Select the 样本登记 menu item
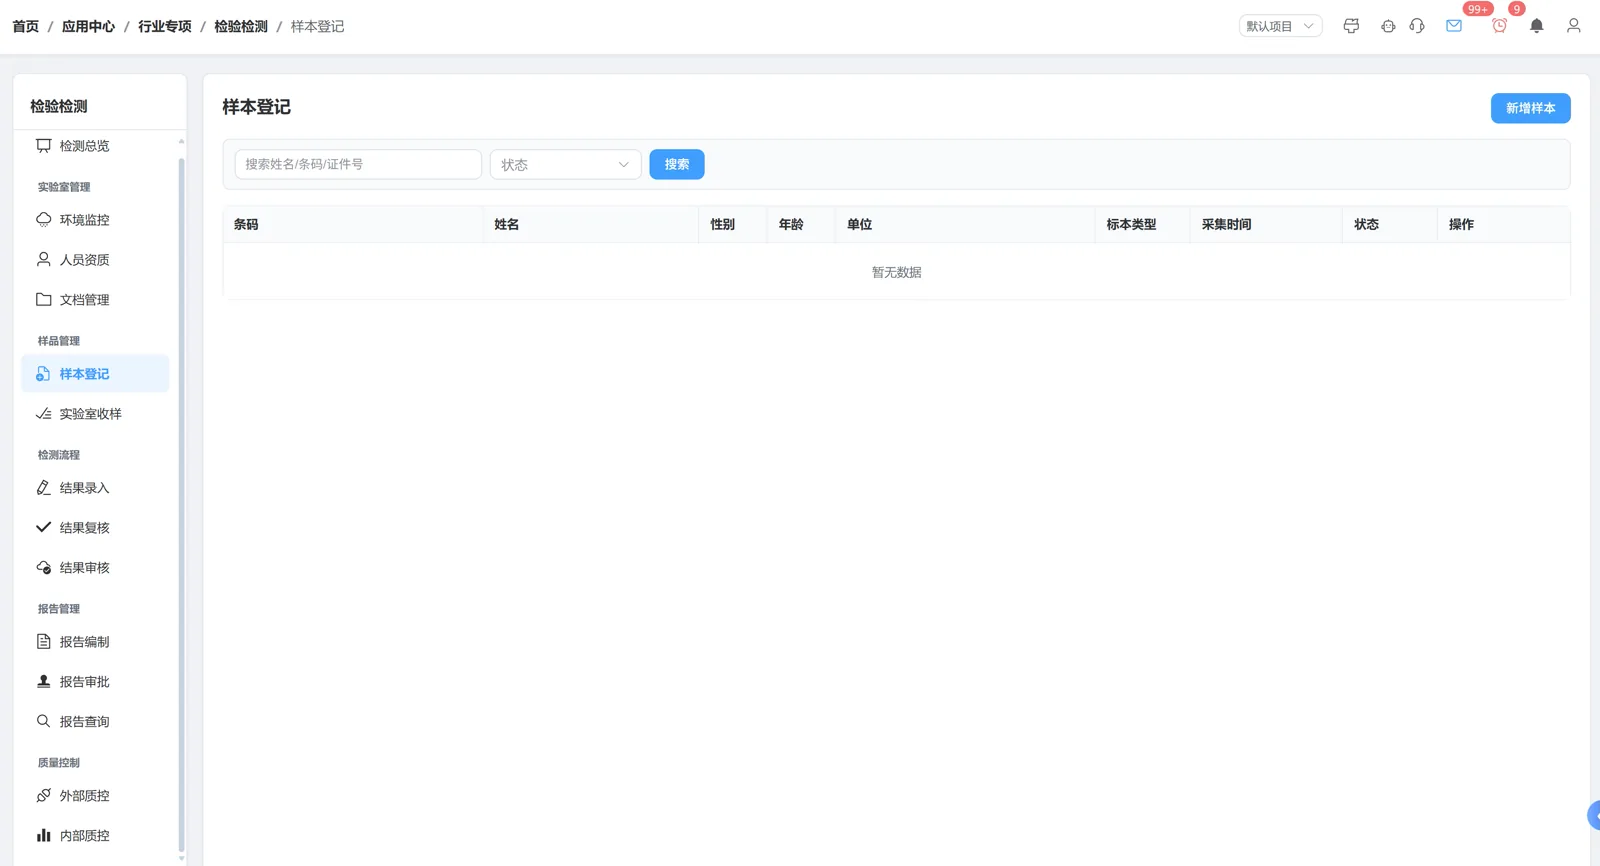The image size is (1600, 866). tap(95, 374)
